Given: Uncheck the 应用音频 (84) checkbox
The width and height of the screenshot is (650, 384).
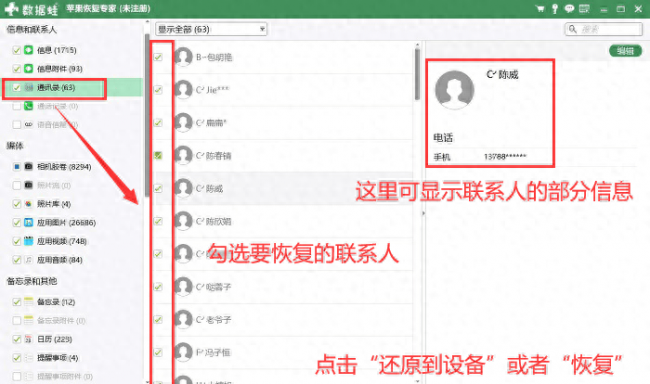Looking at the screenshot, I should click(x=17, y=260).
